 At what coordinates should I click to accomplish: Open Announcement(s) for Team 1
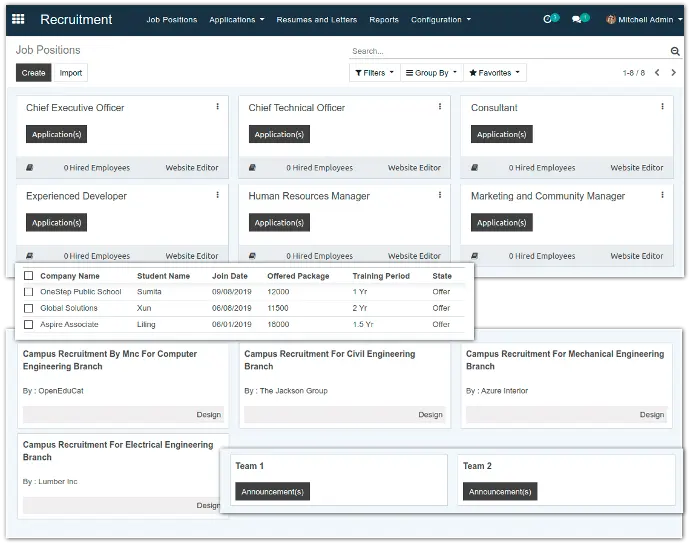(x=272, y=492)
